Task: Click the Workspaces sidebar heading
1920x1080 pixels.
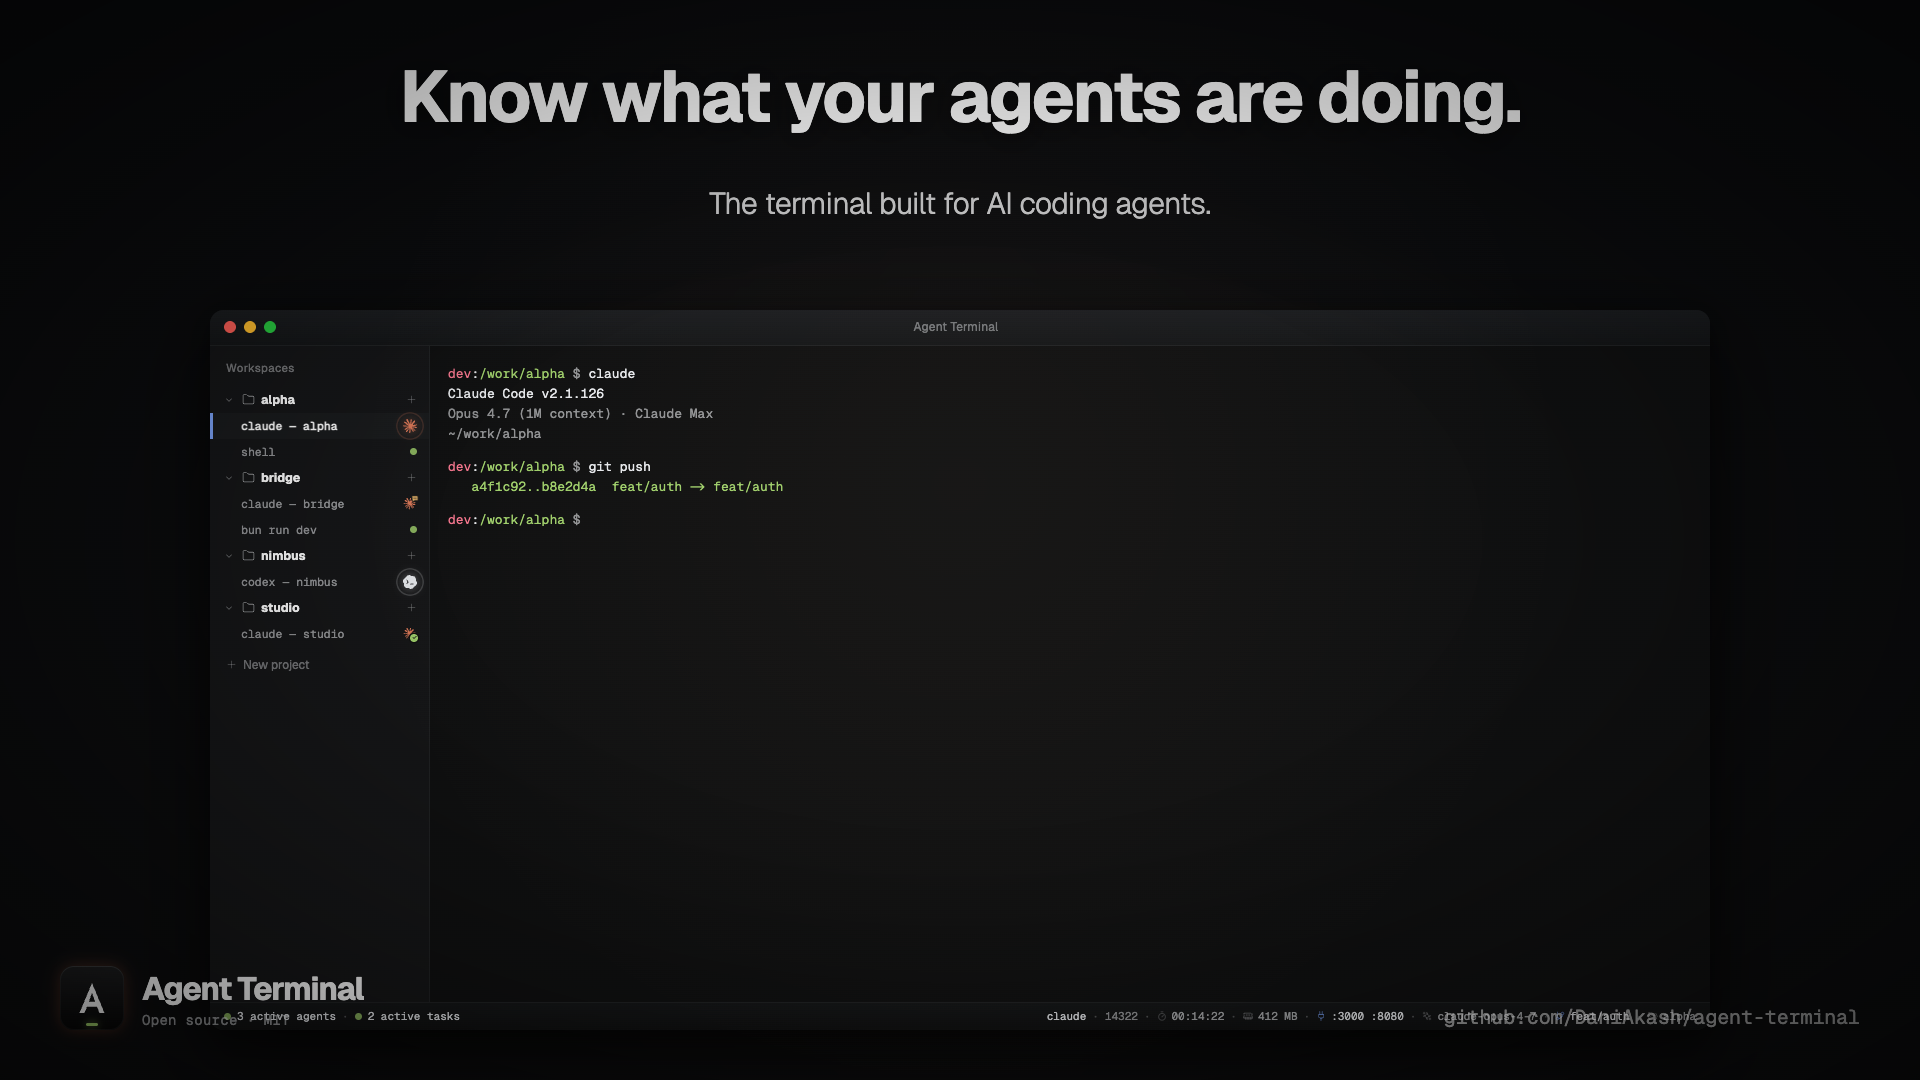Action: coord(260,368)
